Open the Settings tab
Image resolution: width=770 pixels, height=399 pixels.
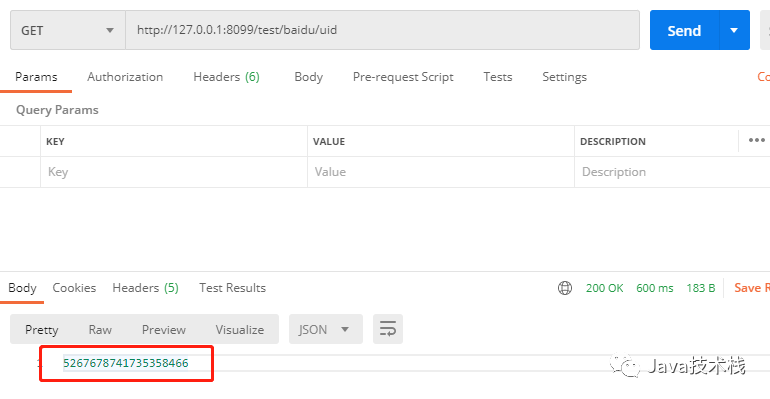(564, 77)
